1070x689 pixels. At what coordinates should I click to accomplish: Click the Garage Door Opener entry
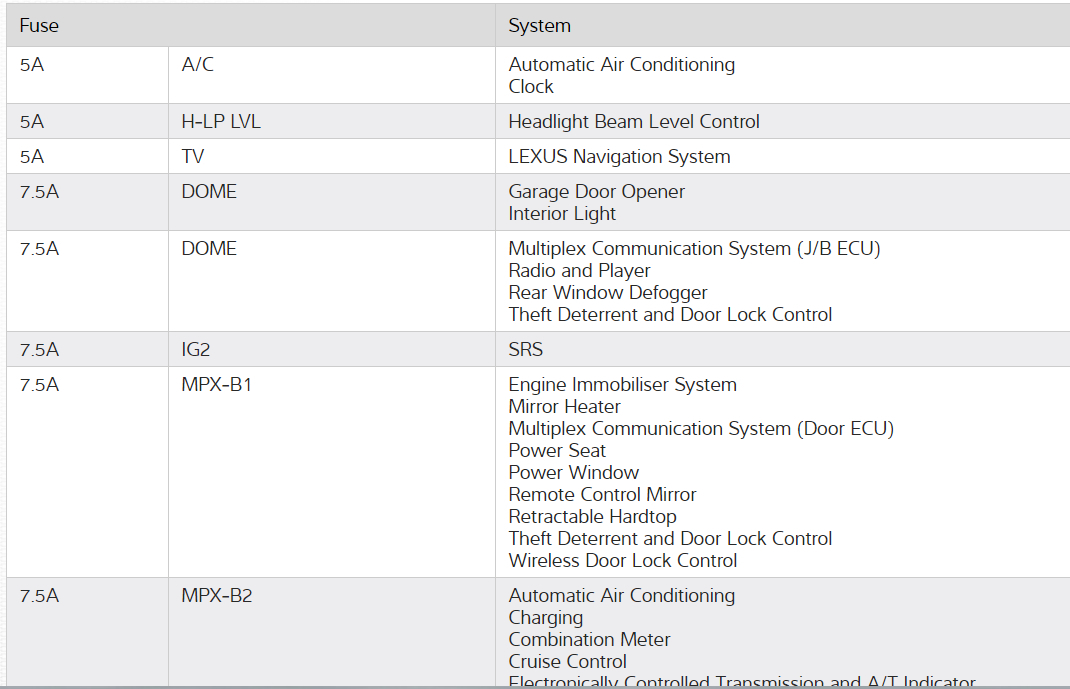coord(596,192)
